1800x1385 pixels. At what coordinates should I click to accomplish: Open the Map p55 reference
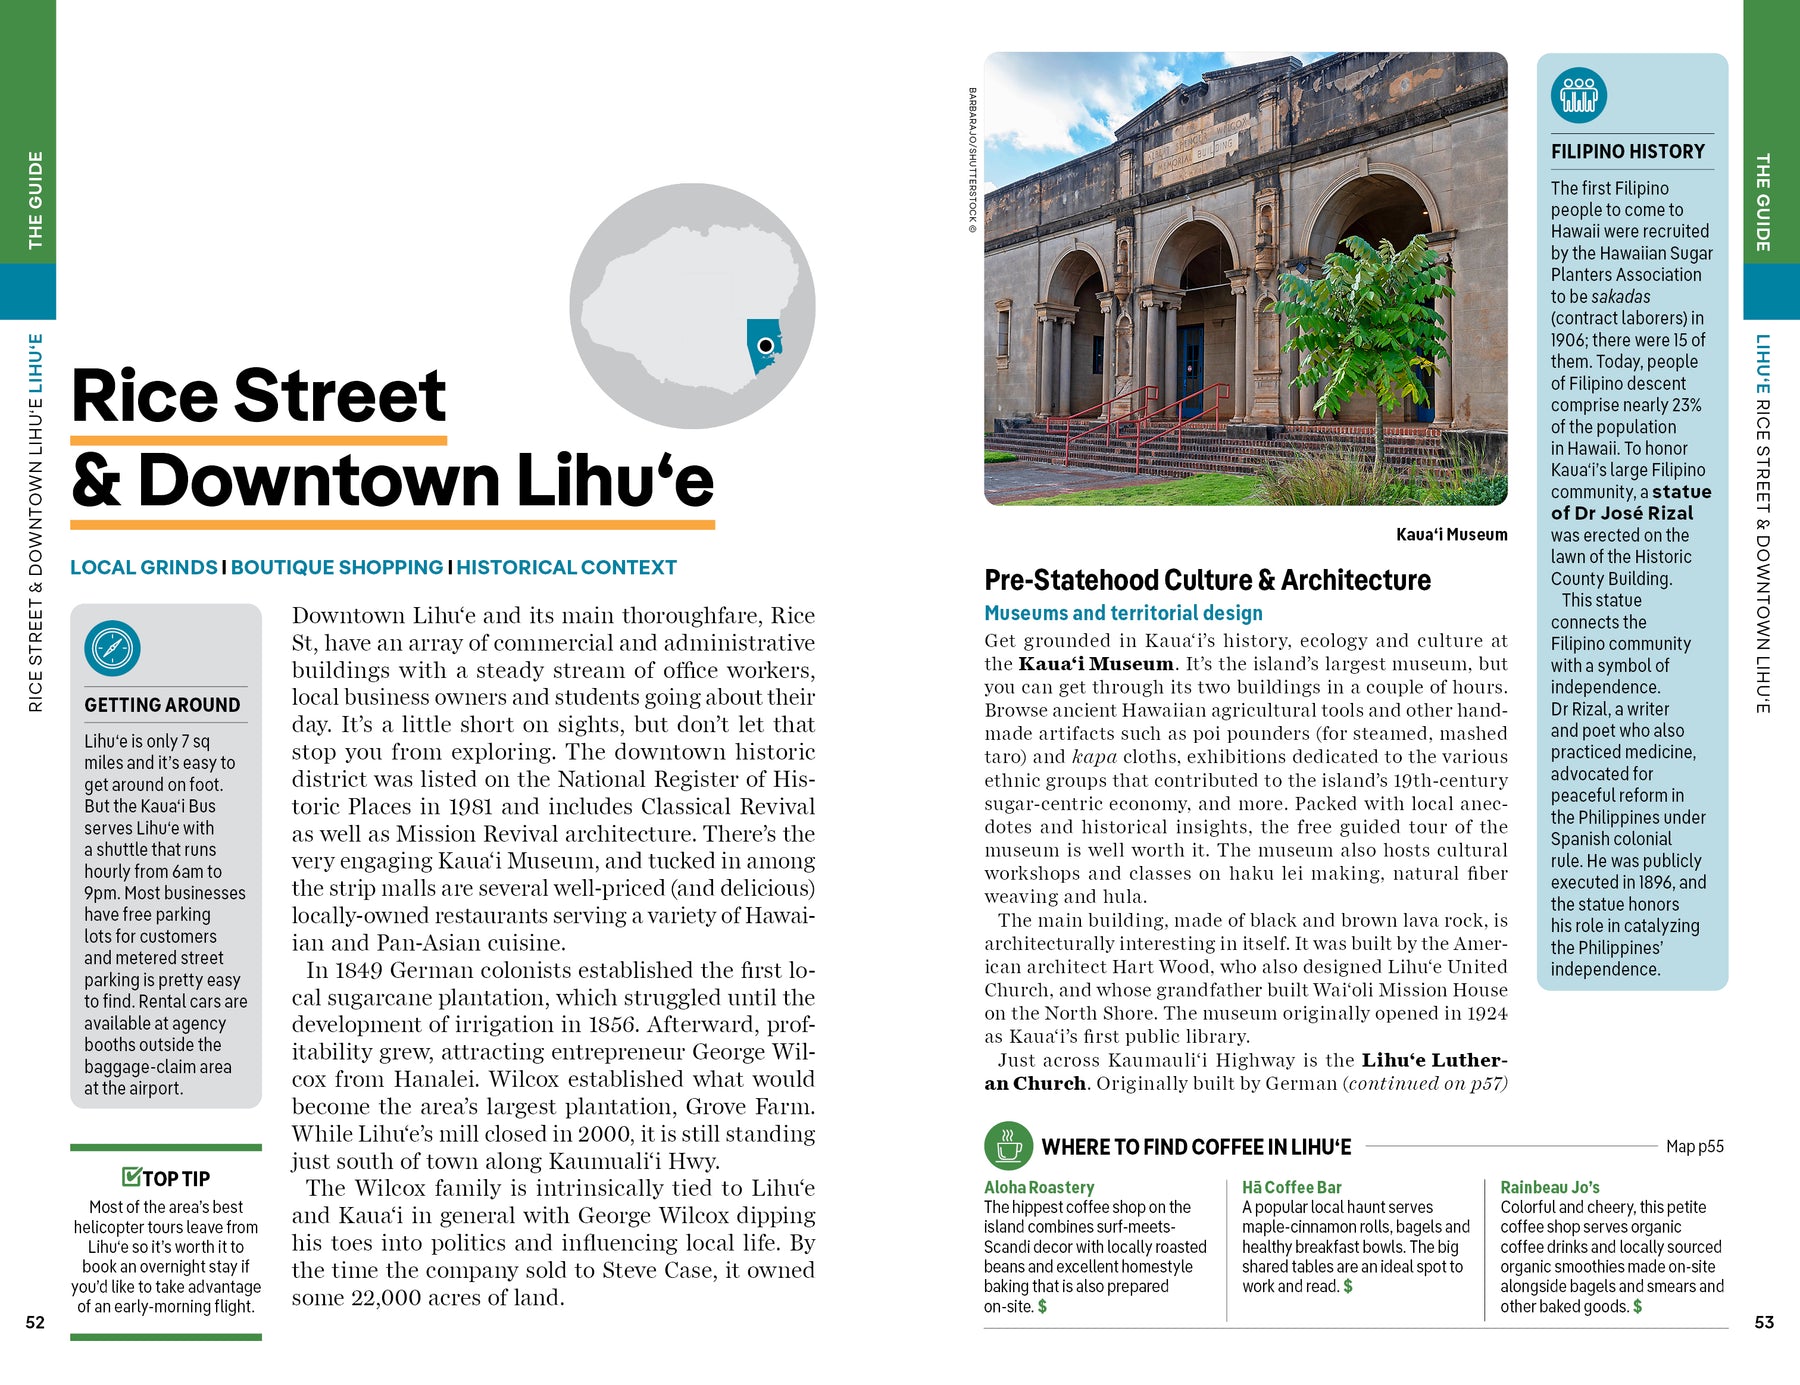click(1694, 1146)
